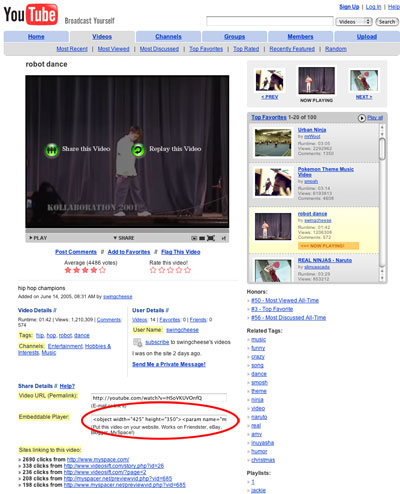The width and height of the screenshot is (400, 494).
Task: Select the Random submenu link
Action: (336, 49)
